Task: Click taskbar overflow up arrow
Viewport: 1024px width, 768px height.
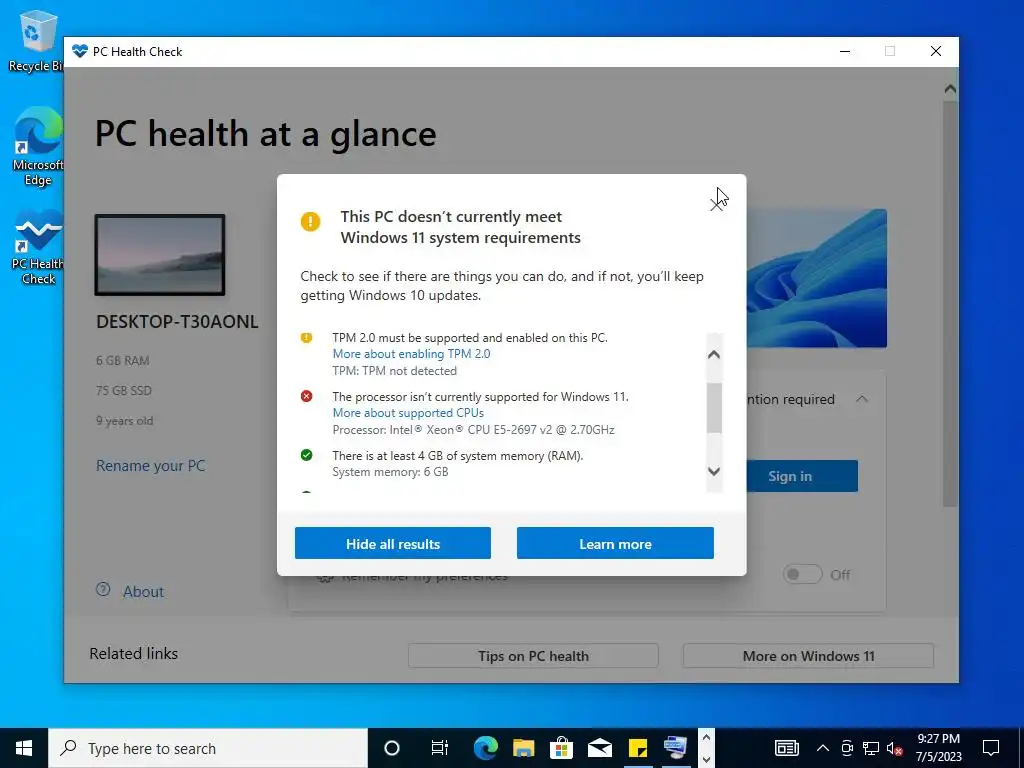Action: [706, 738]
